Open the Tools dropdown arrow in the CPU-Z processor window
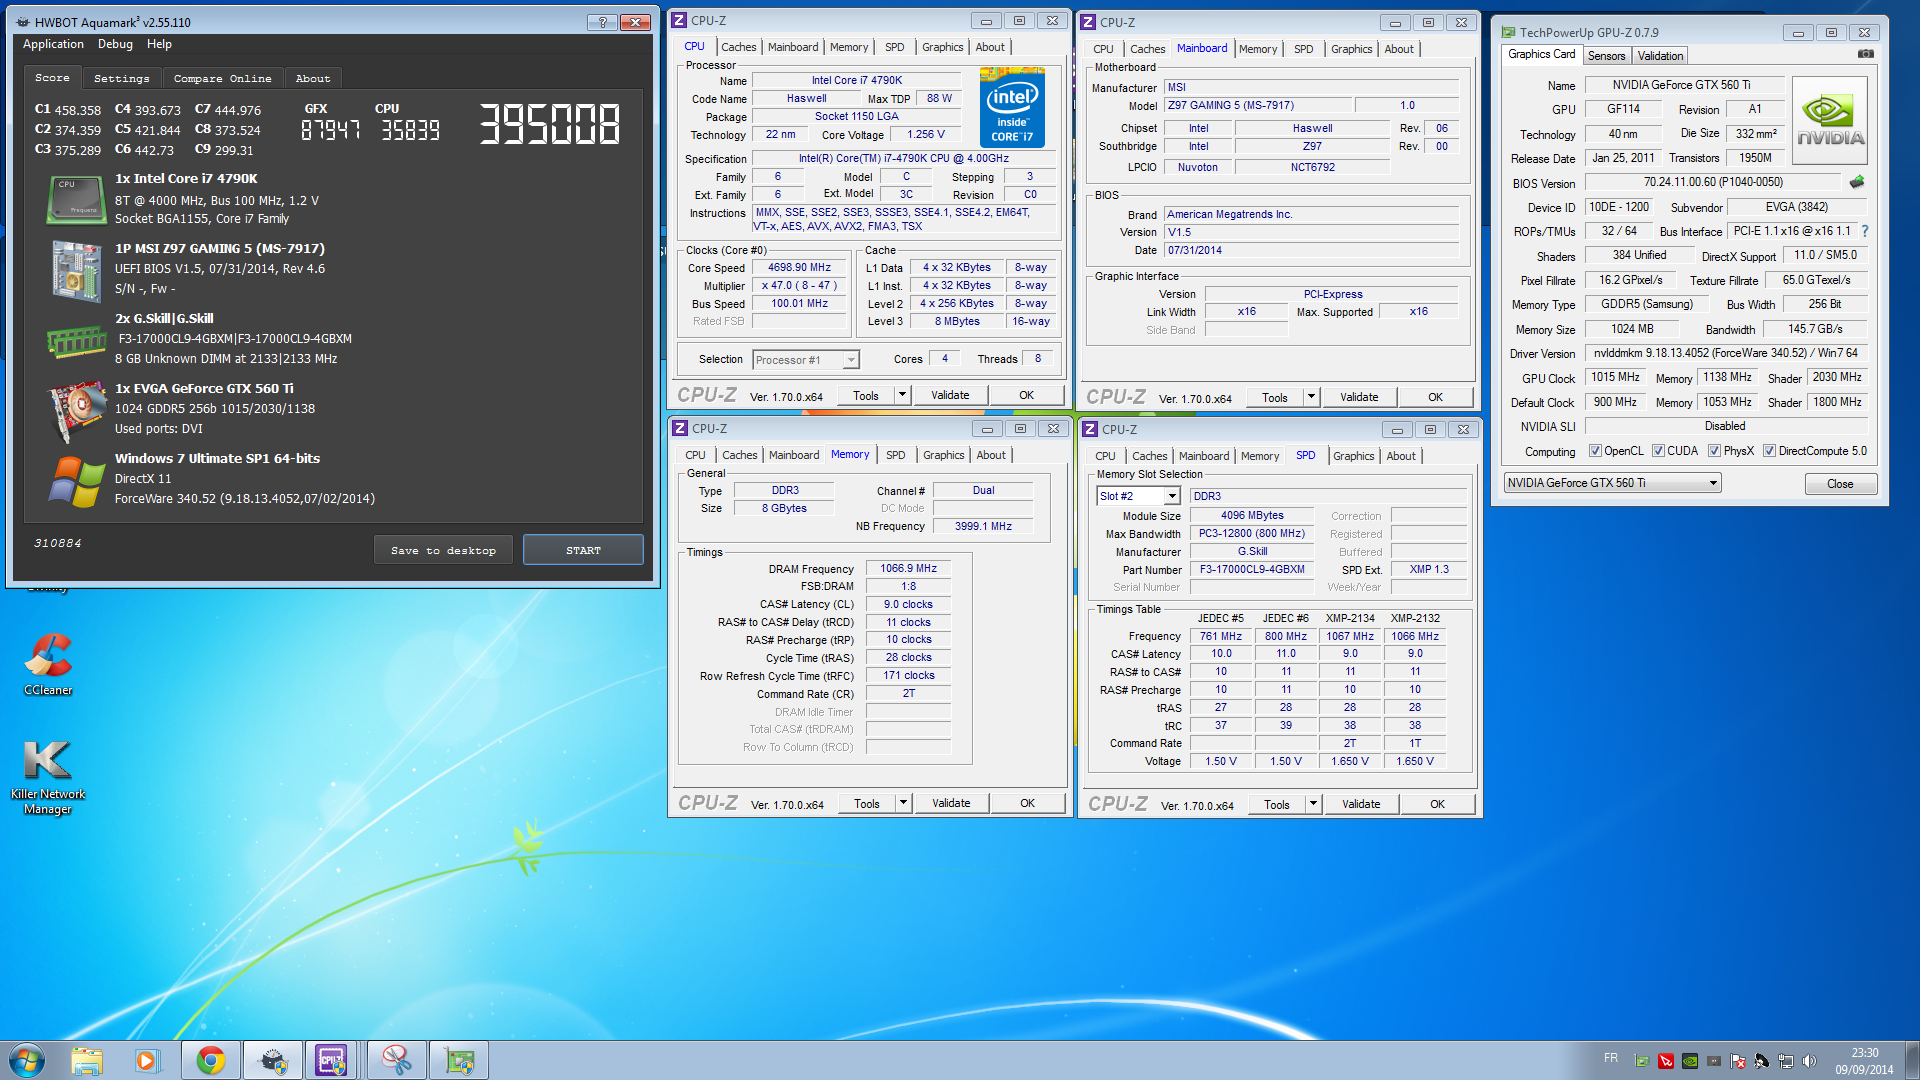The height and width of the screenshot is (1080, 1920). coord(902,395)
